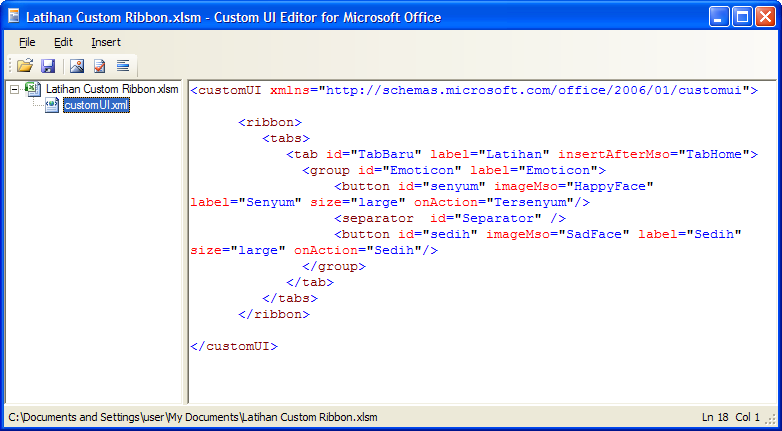Click the Save floppy disk icon
The image size is (782, 431).
tap(48, 65)
